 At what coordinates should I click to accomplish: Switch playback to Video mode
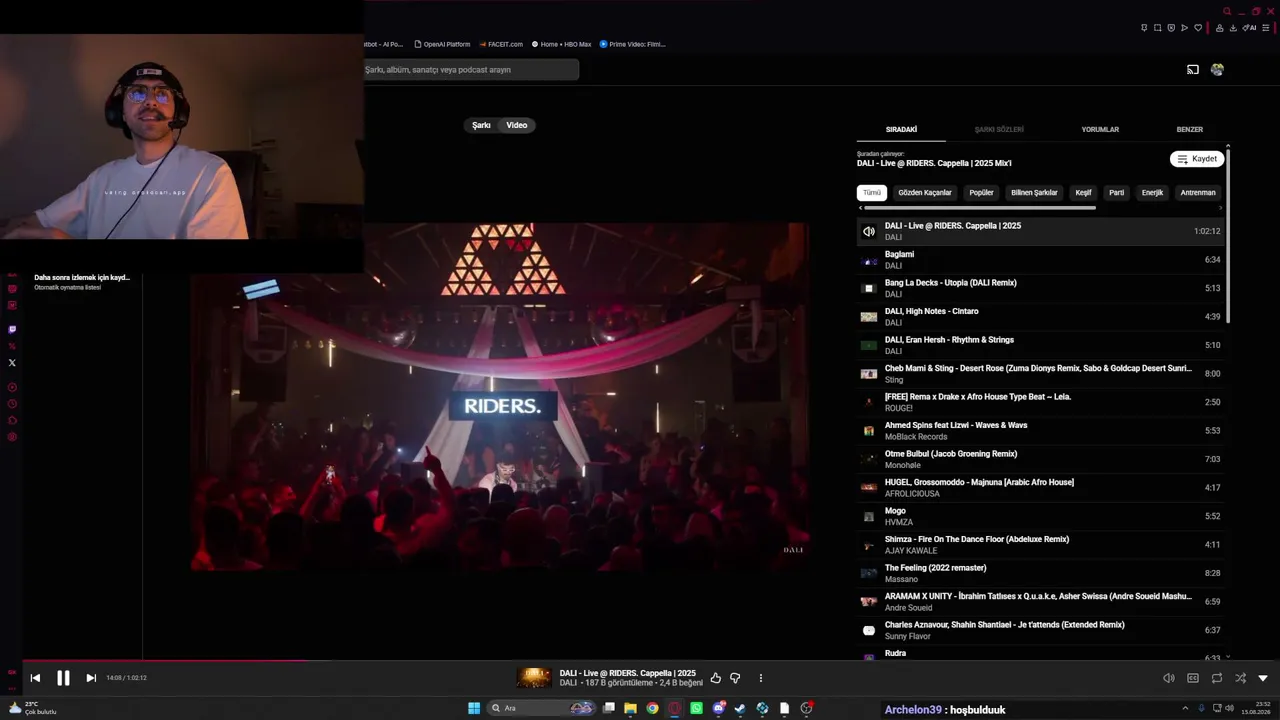(517, 125)
